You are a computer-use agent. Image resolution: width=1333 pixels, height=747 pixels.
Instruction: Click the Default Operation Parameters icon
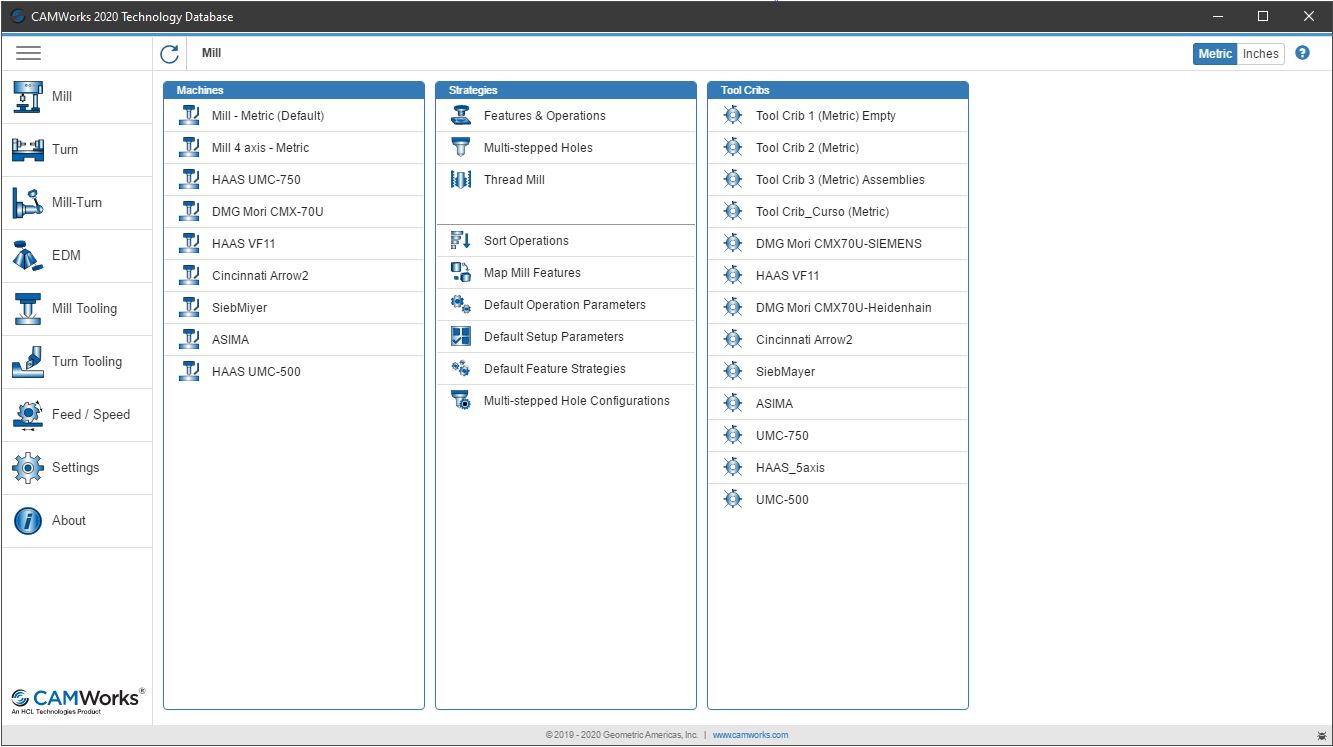pos(461,305)
